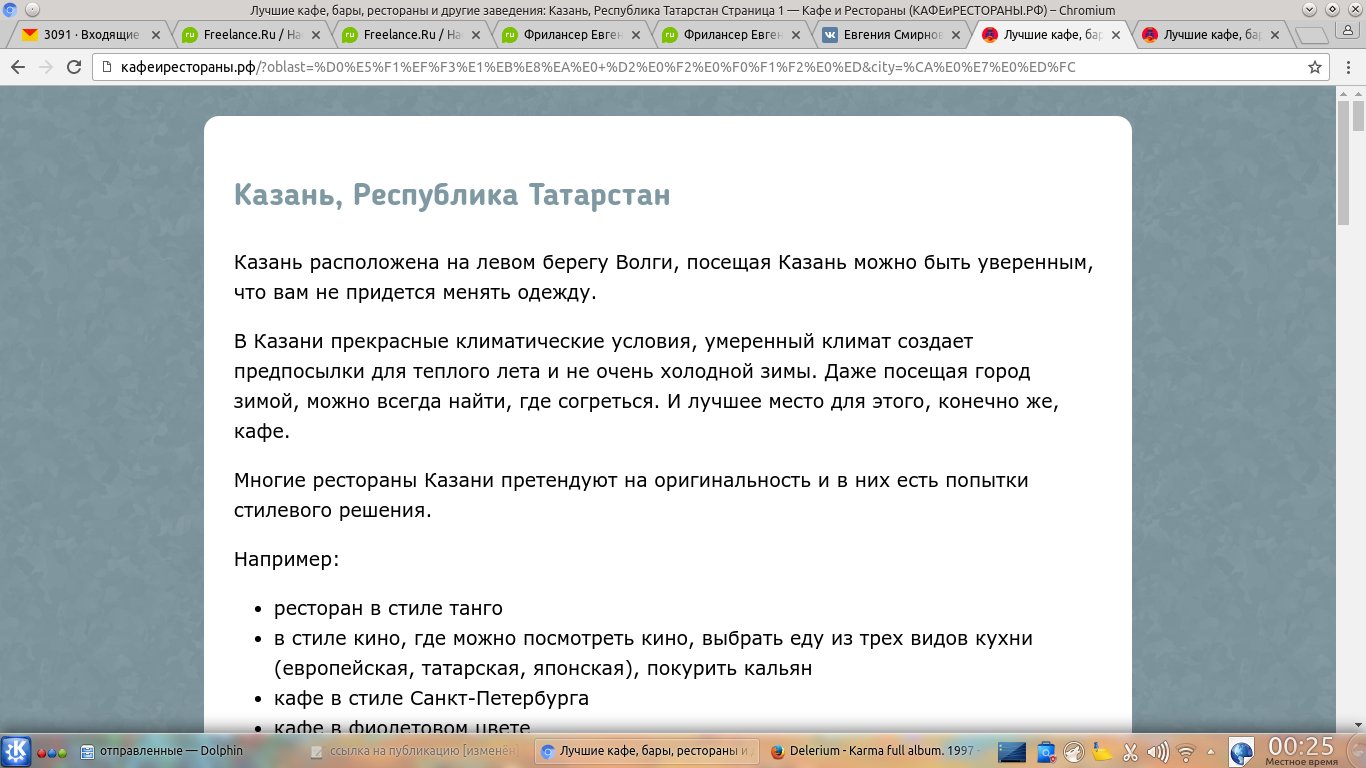The height and width of the screenshot is (768, 1366).
Task: Click the list item кафе в стиле Санкт-Петербурга
Action: [x=431, y=698]
